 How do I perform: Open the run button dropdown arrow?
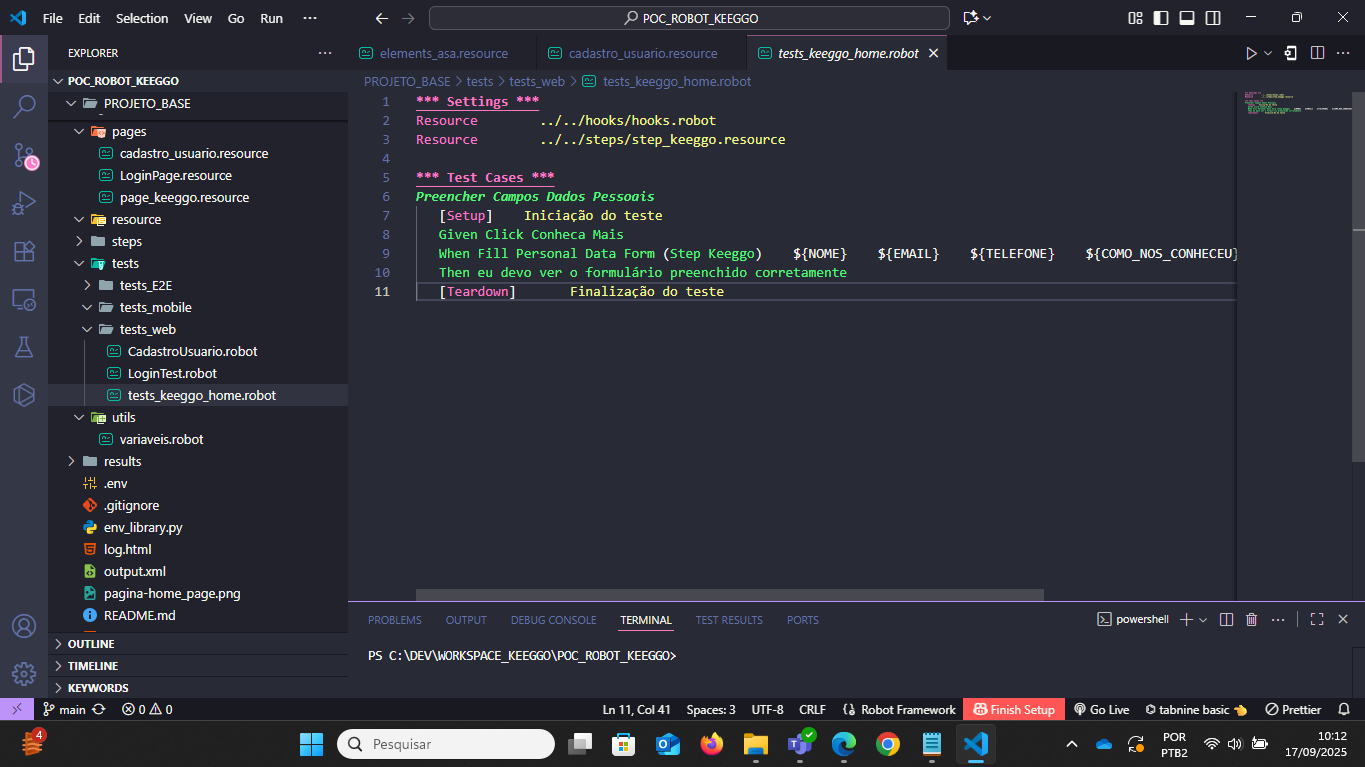click(1268, 53)
